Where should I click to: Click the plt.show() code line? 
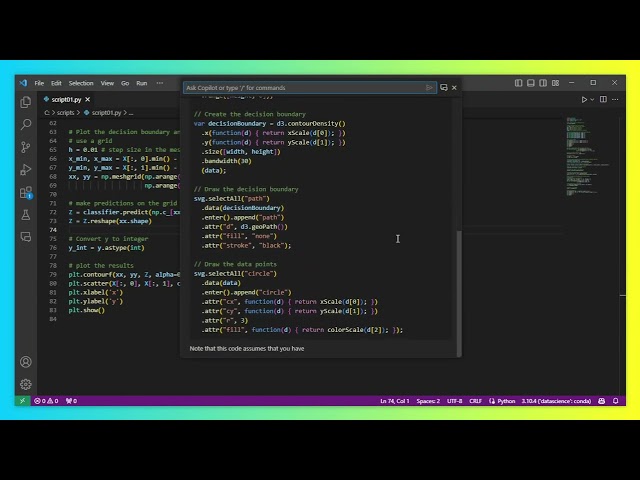click(87, 310)
